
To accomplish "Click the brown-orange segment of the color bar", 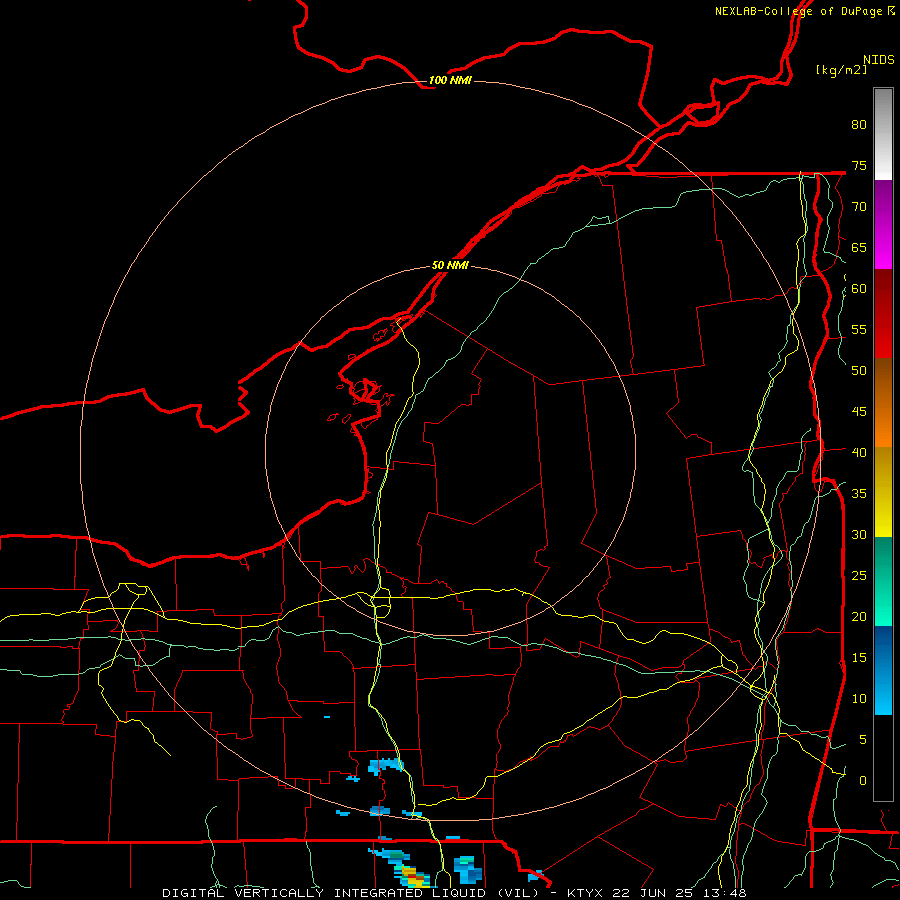I will (883, 402).
